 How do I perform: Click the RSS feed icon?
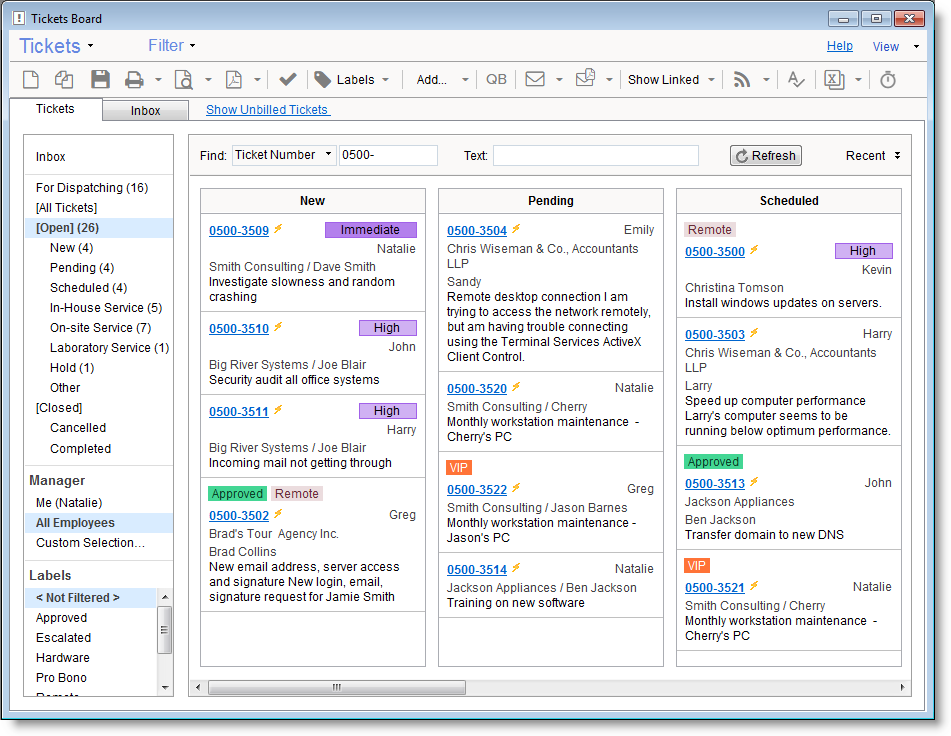(742, 80)
